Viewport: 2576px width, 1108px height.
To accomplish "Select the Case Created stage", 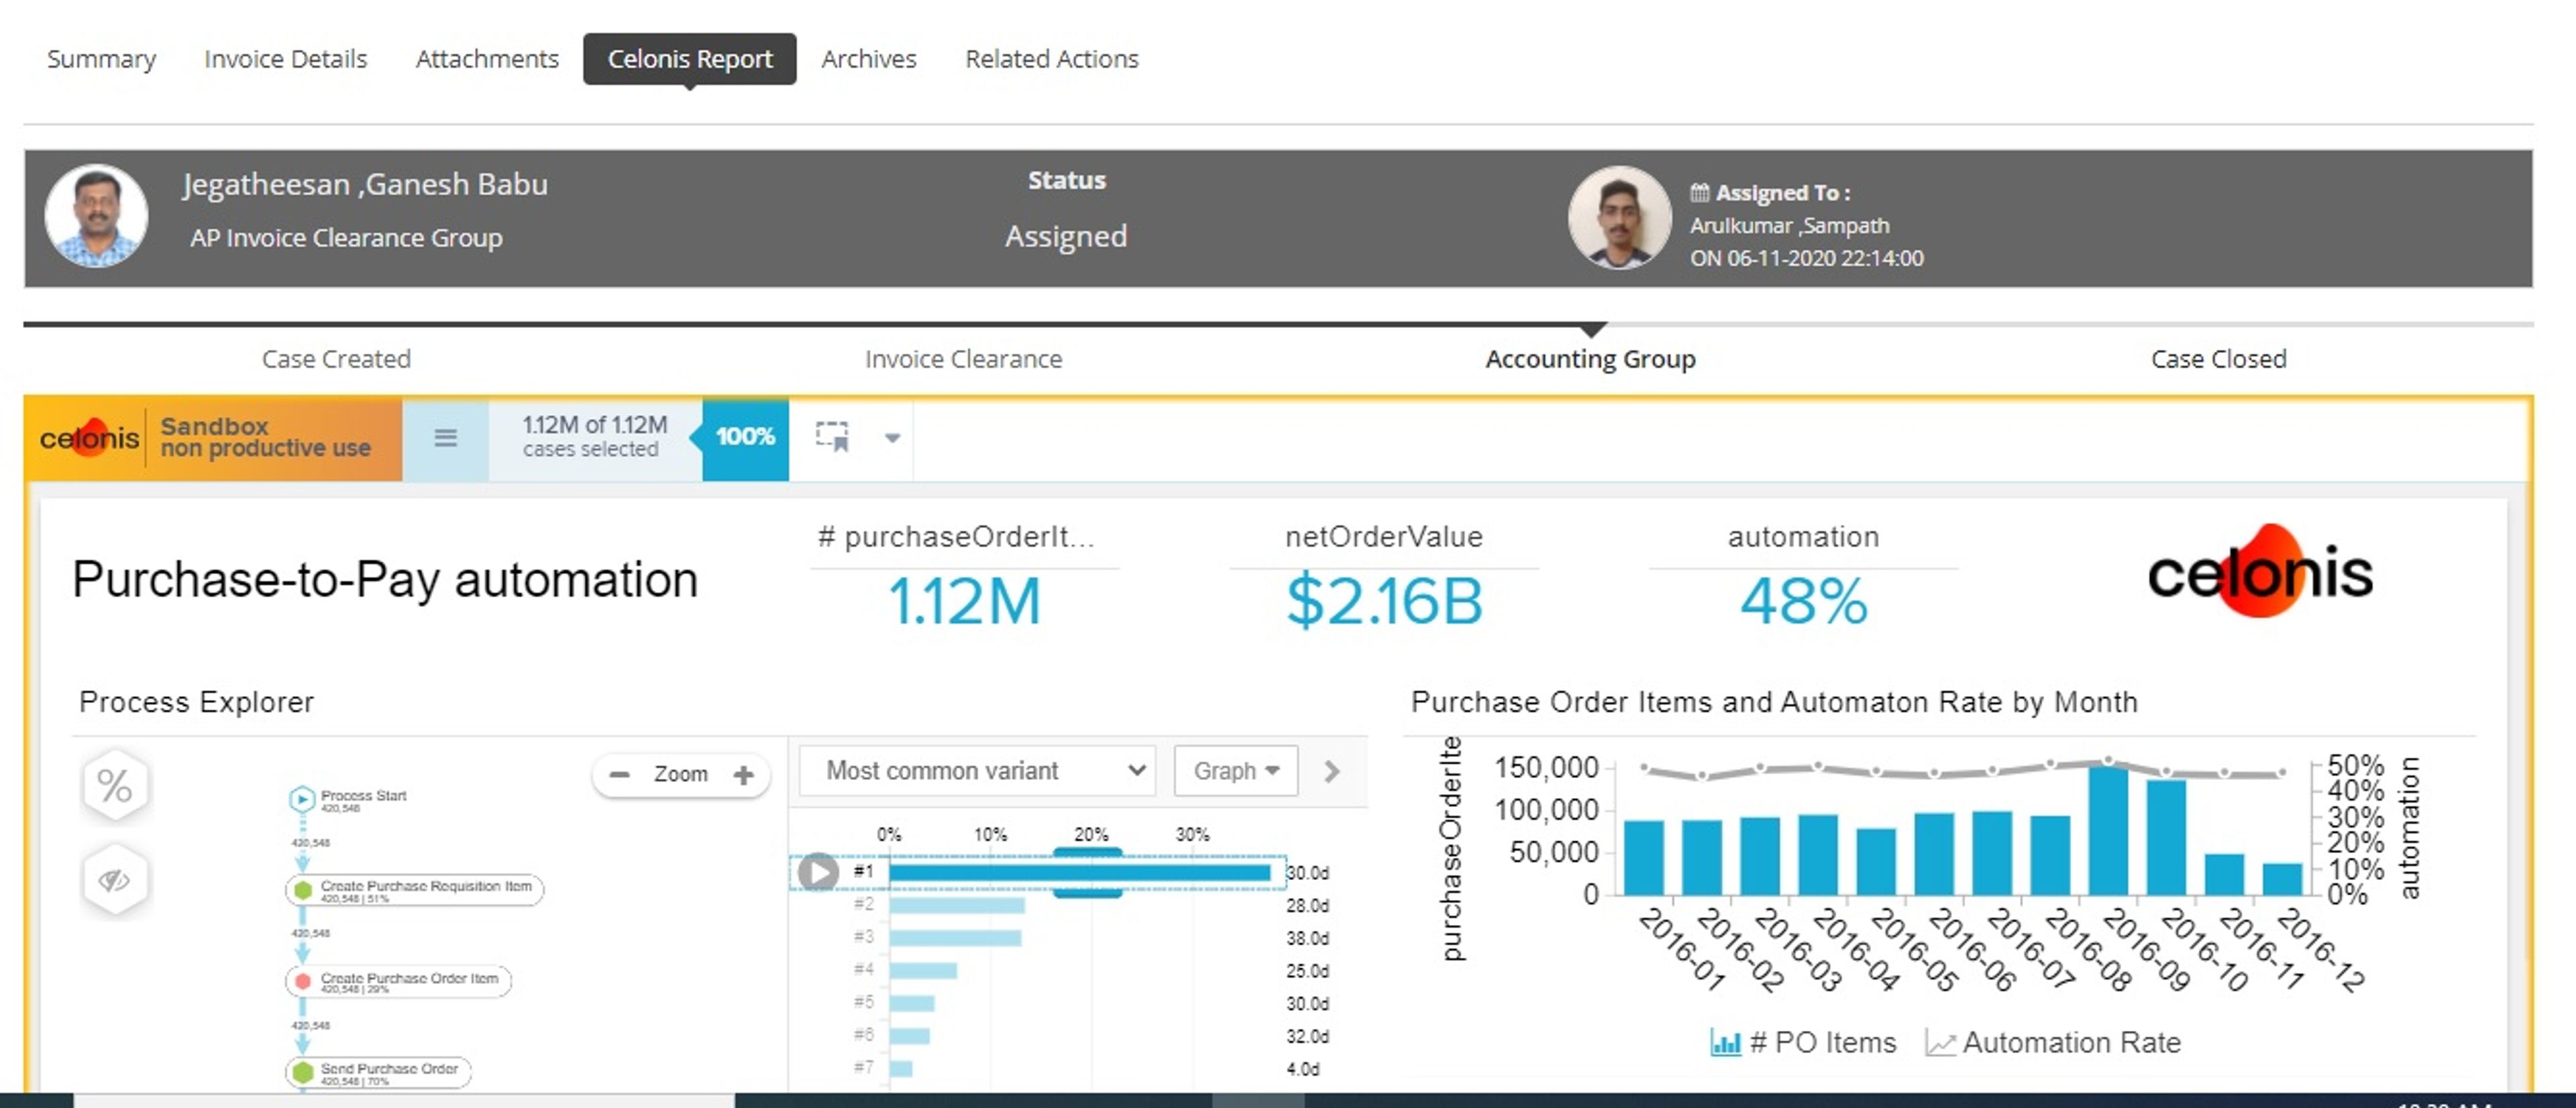I will (x=336, y=359).
